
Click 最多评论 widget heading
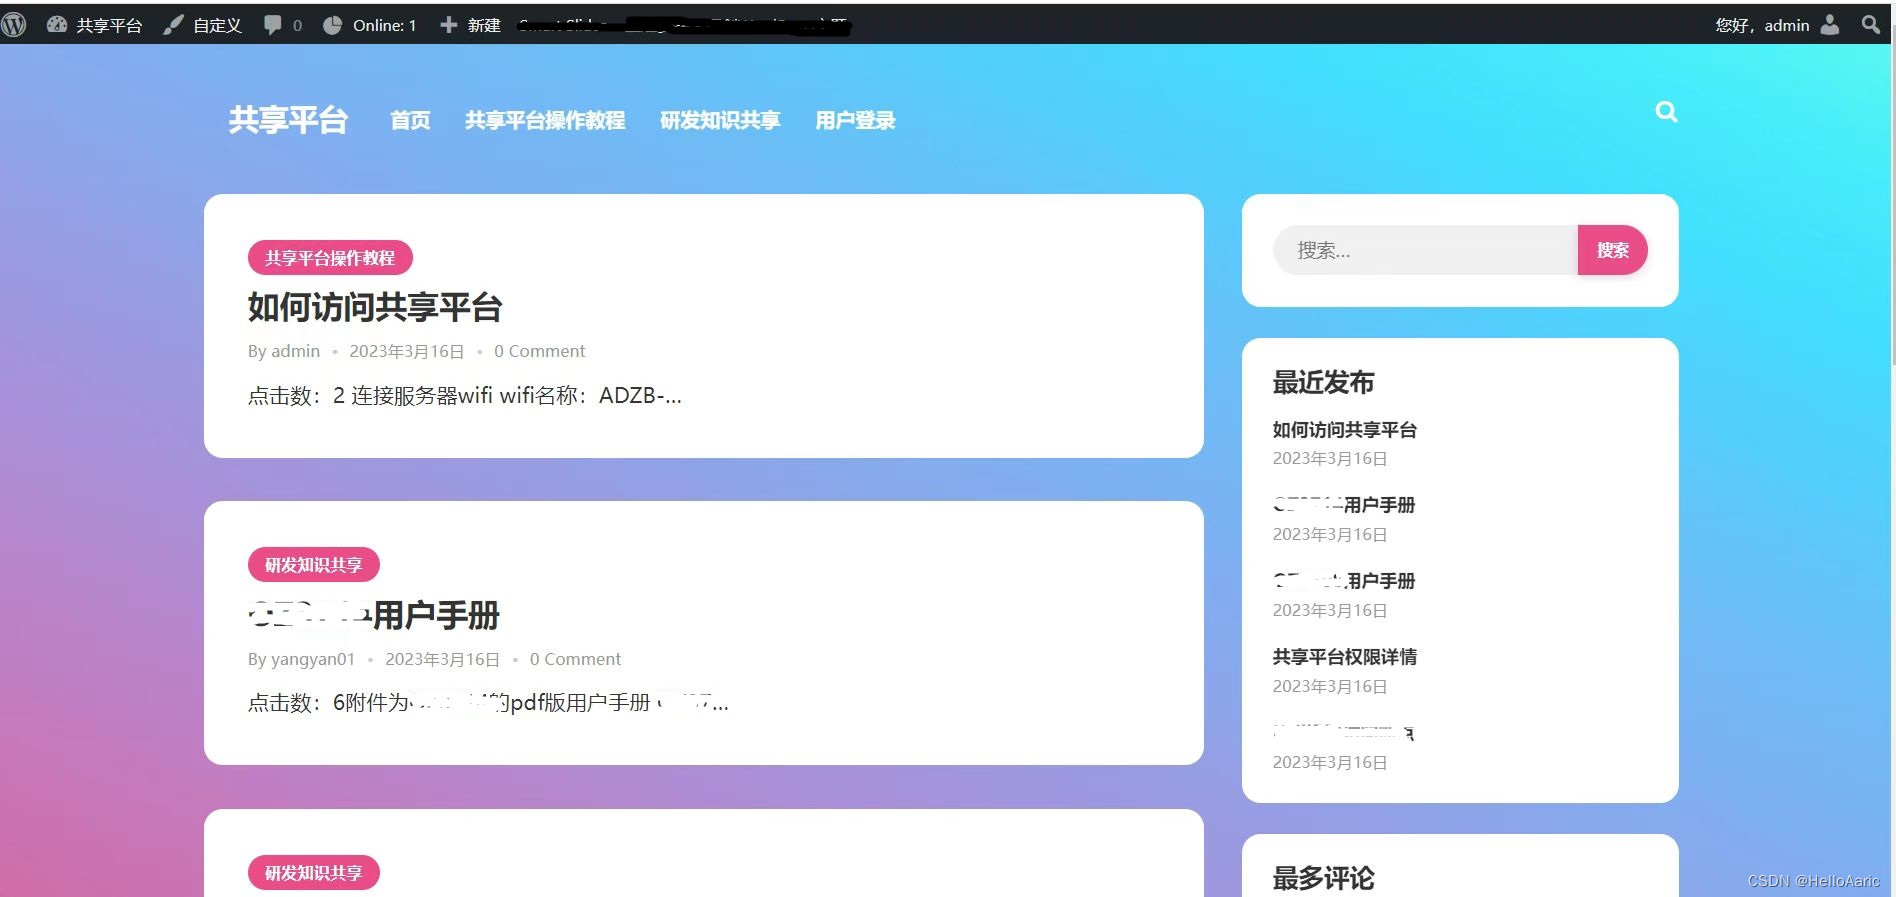(1323, 878)
